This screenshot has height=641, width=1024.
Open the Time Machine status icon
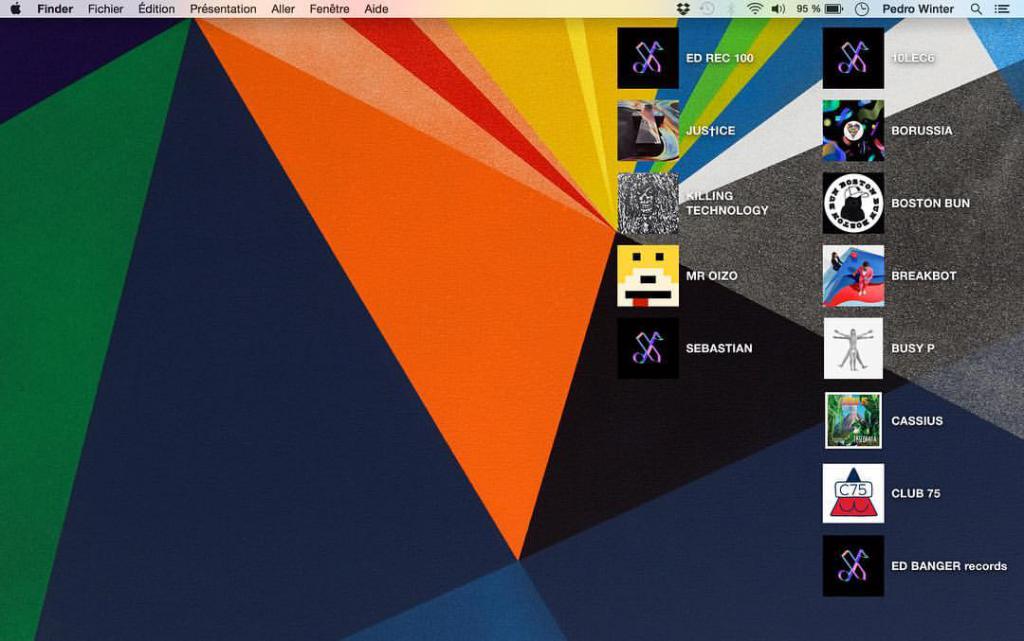pos(707,9)
